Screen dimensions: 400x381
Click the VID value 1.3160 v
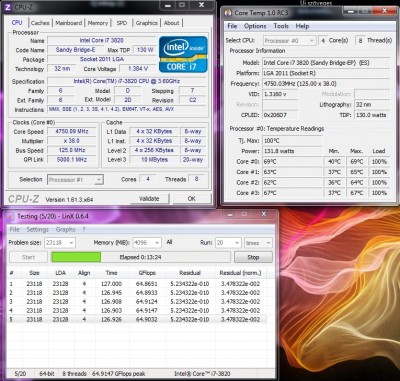click(x=280, y=94)
